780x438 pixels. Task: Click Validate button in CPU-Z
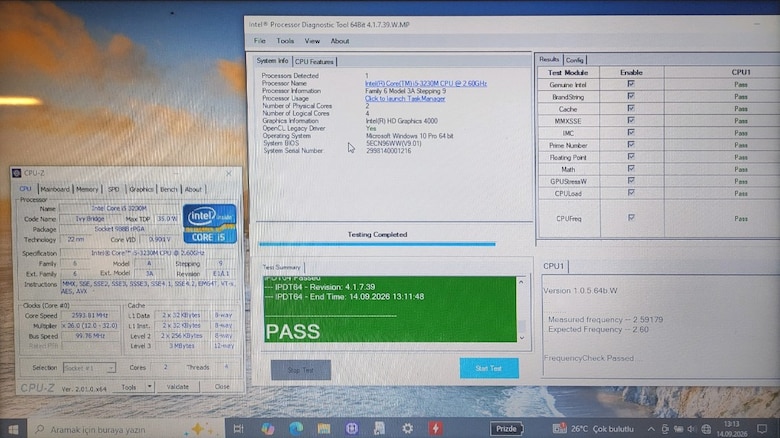(x=178, y=387)
